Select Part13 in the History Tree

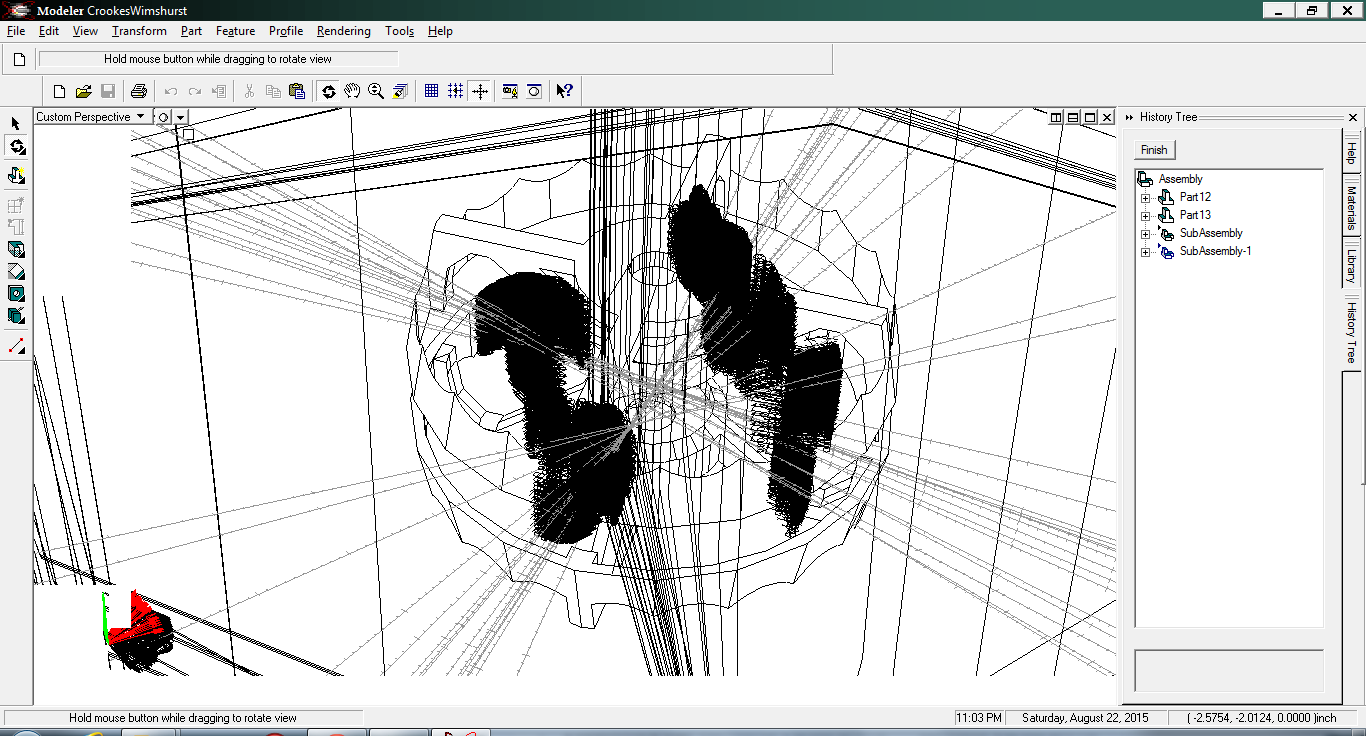[x=1195, y=215]
